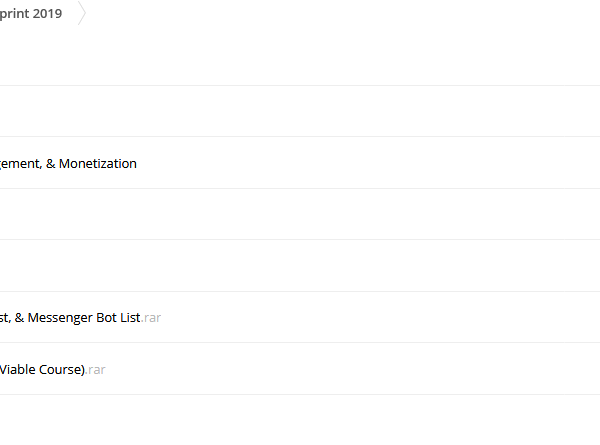600x445 pixels.
Task: Select the blank row just above Messenger Bot List
Action: coord(300,266)
